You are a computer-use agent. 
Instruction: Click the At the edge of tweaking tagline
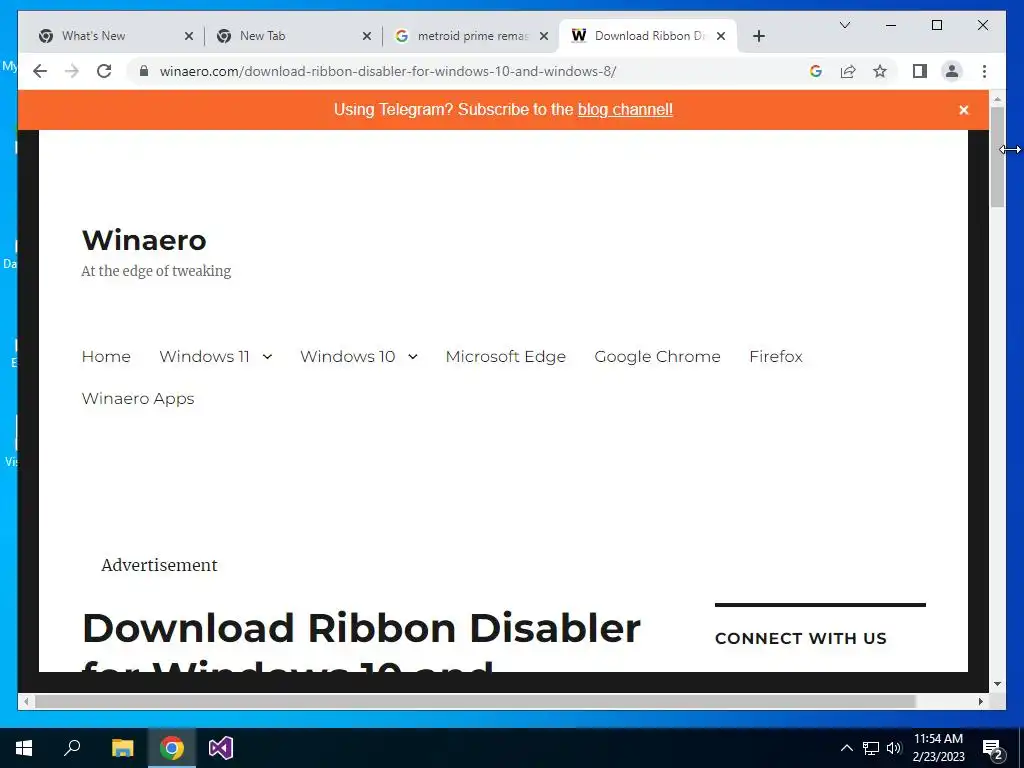[x=156, y=271]
